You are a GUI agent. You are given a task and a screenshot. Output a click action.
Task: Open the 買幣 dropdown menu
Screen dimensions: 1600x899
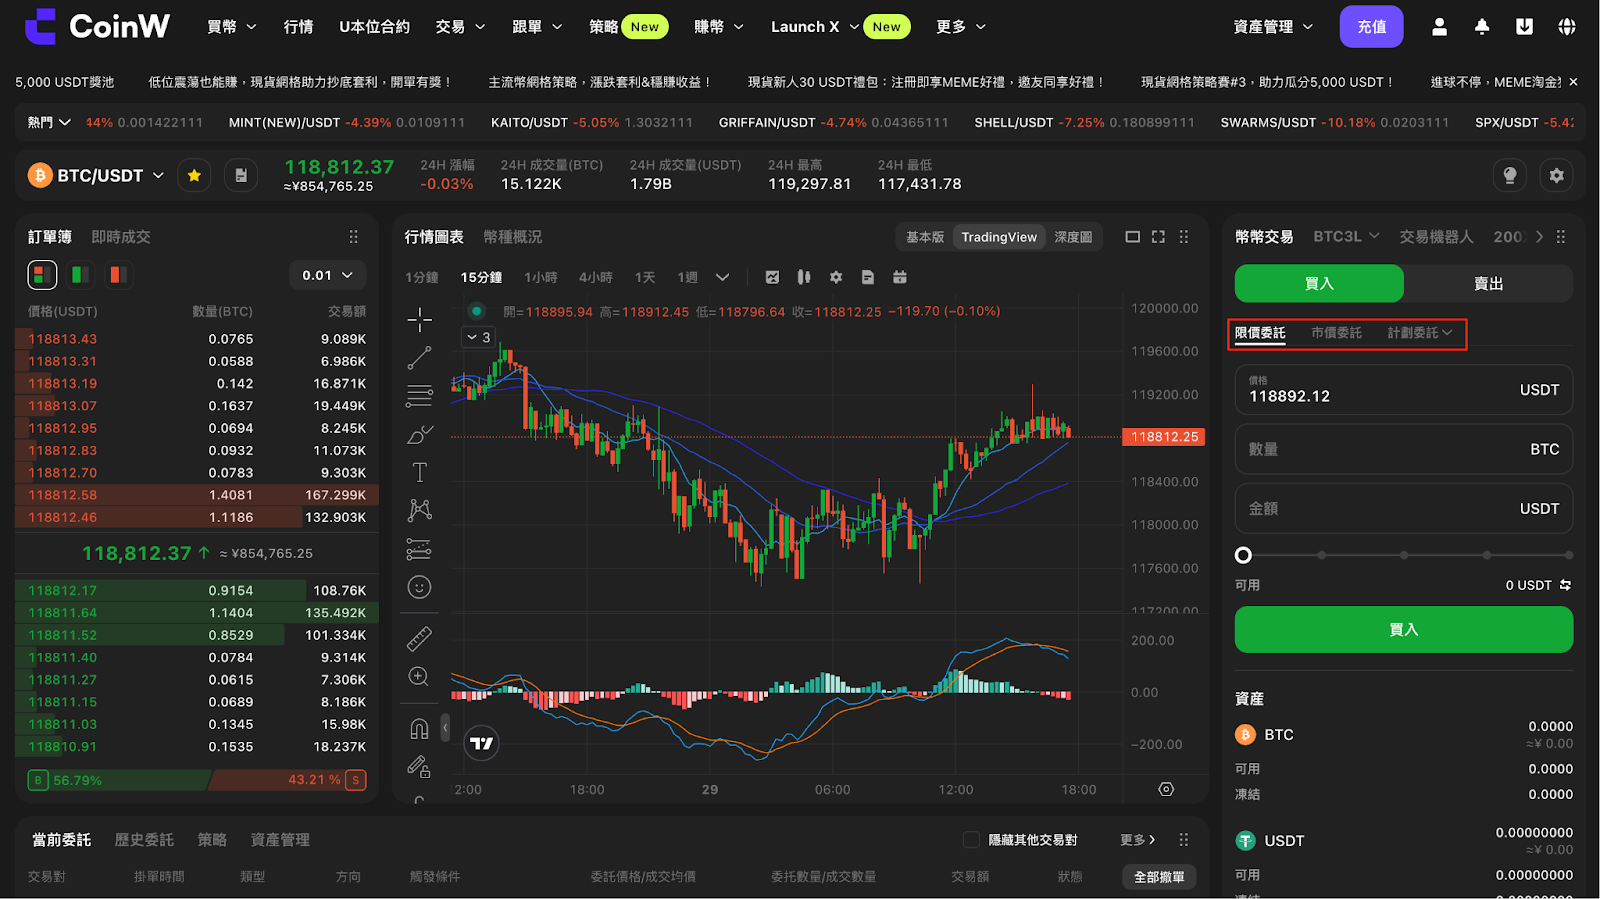point(232,27)
